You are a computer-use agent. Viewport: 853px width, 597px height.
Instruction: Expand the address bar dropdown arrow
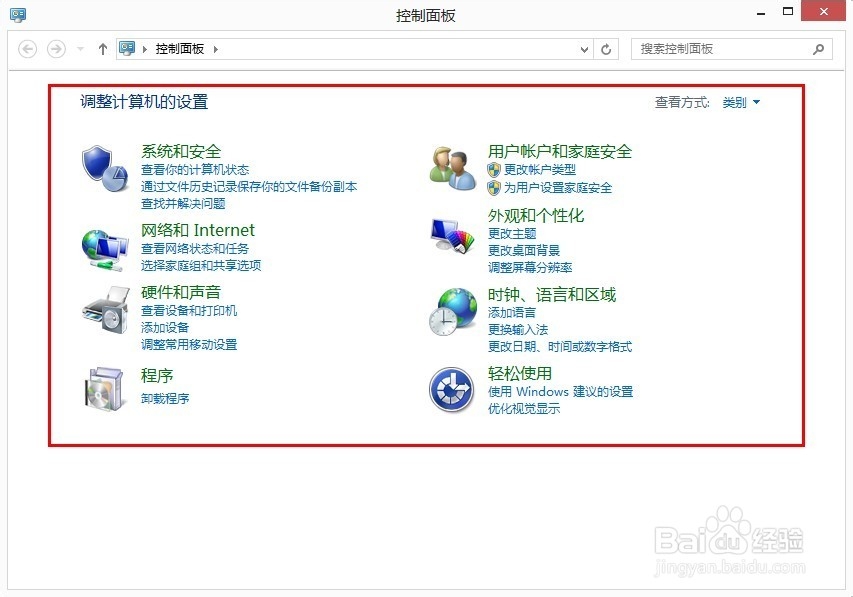pos(582,48)
